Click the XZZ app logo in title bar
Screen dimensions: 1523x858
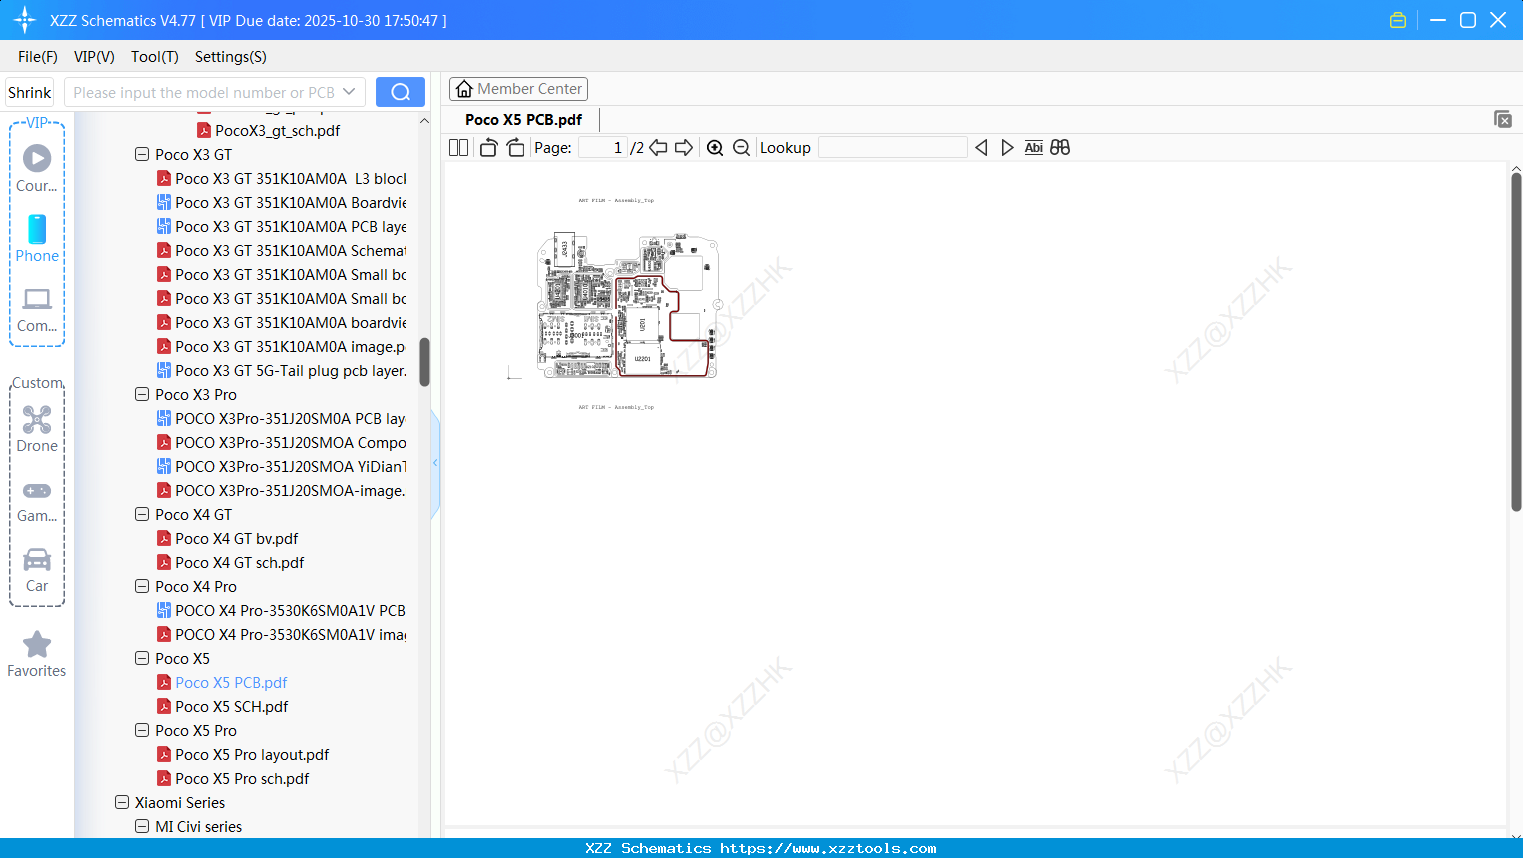click(x=25, y=20)
